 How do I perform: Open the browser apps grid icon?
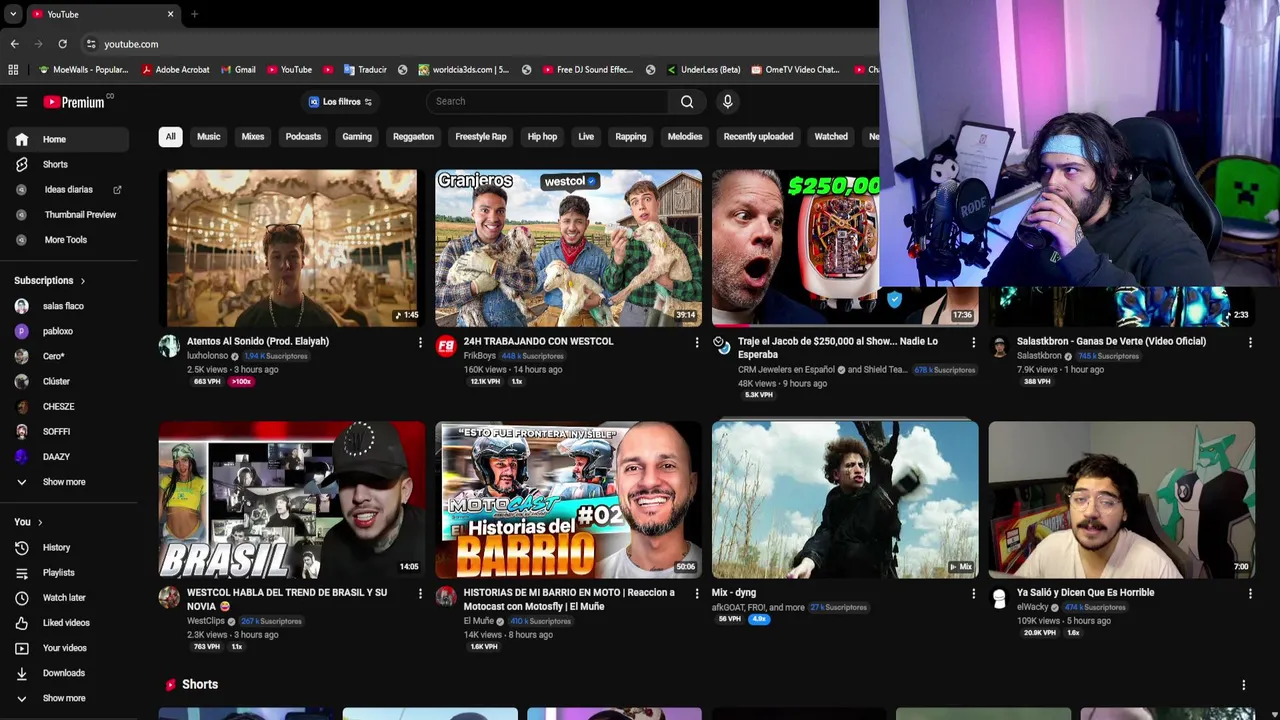(x=13, y=70)
